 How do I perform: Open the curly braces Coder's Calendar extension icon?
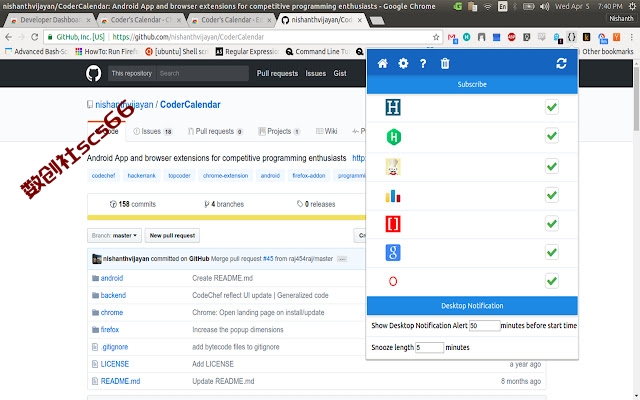pyautogui.click(x=571, y=37)
